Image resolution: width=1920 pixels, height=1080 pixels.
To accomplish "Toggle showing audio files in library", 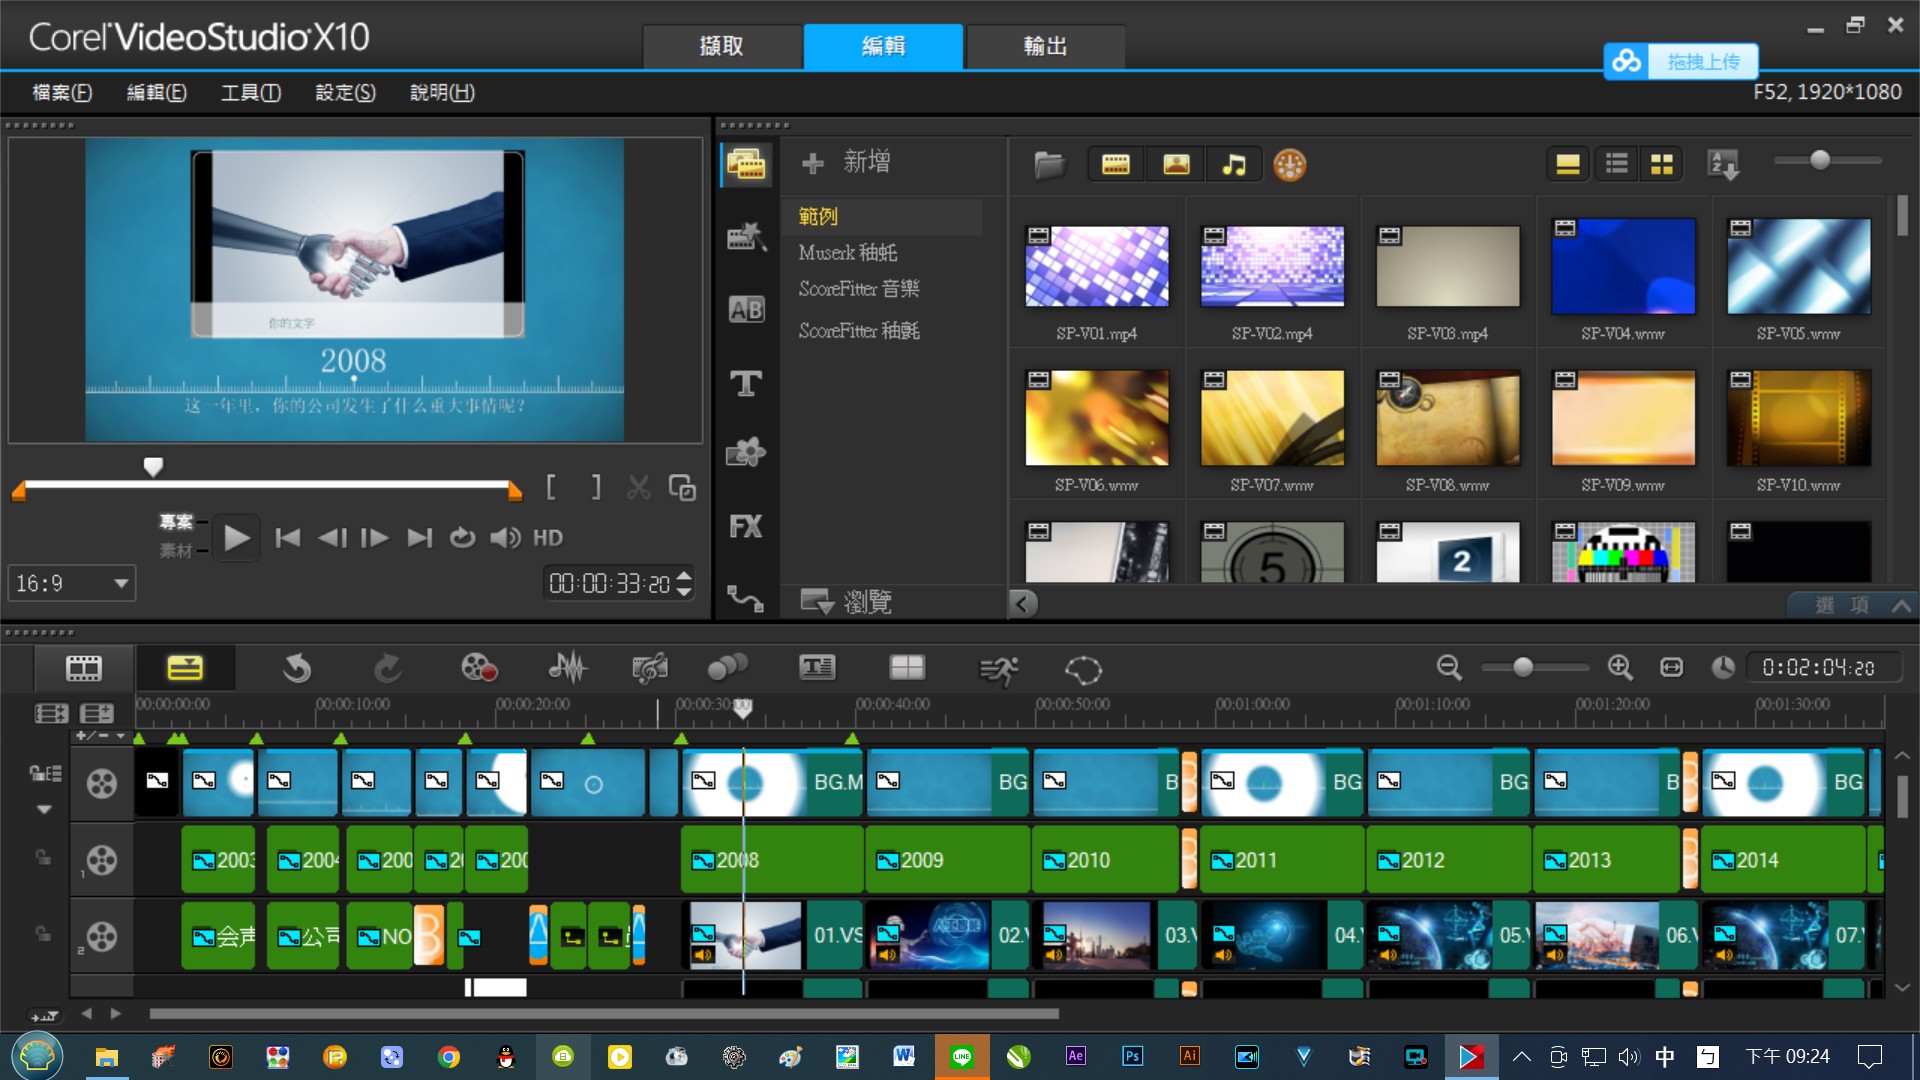I will coord(1234,164).
